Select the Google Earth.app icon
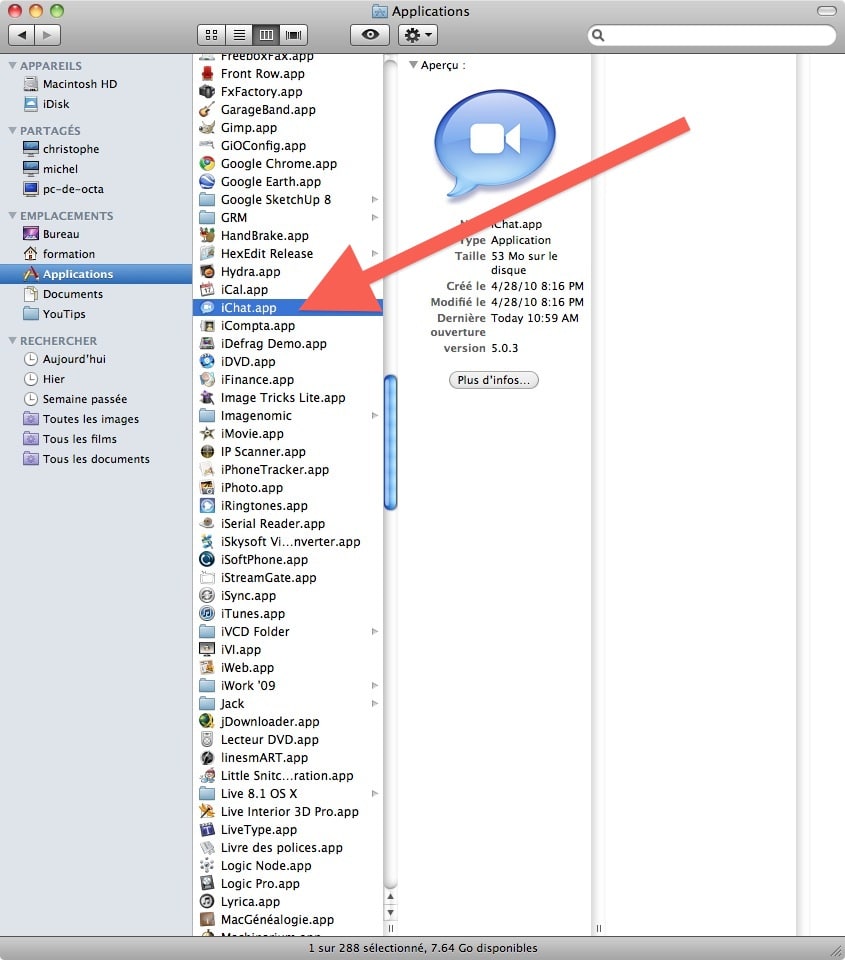This screenshot has width=845, height=960. [207, 181]
